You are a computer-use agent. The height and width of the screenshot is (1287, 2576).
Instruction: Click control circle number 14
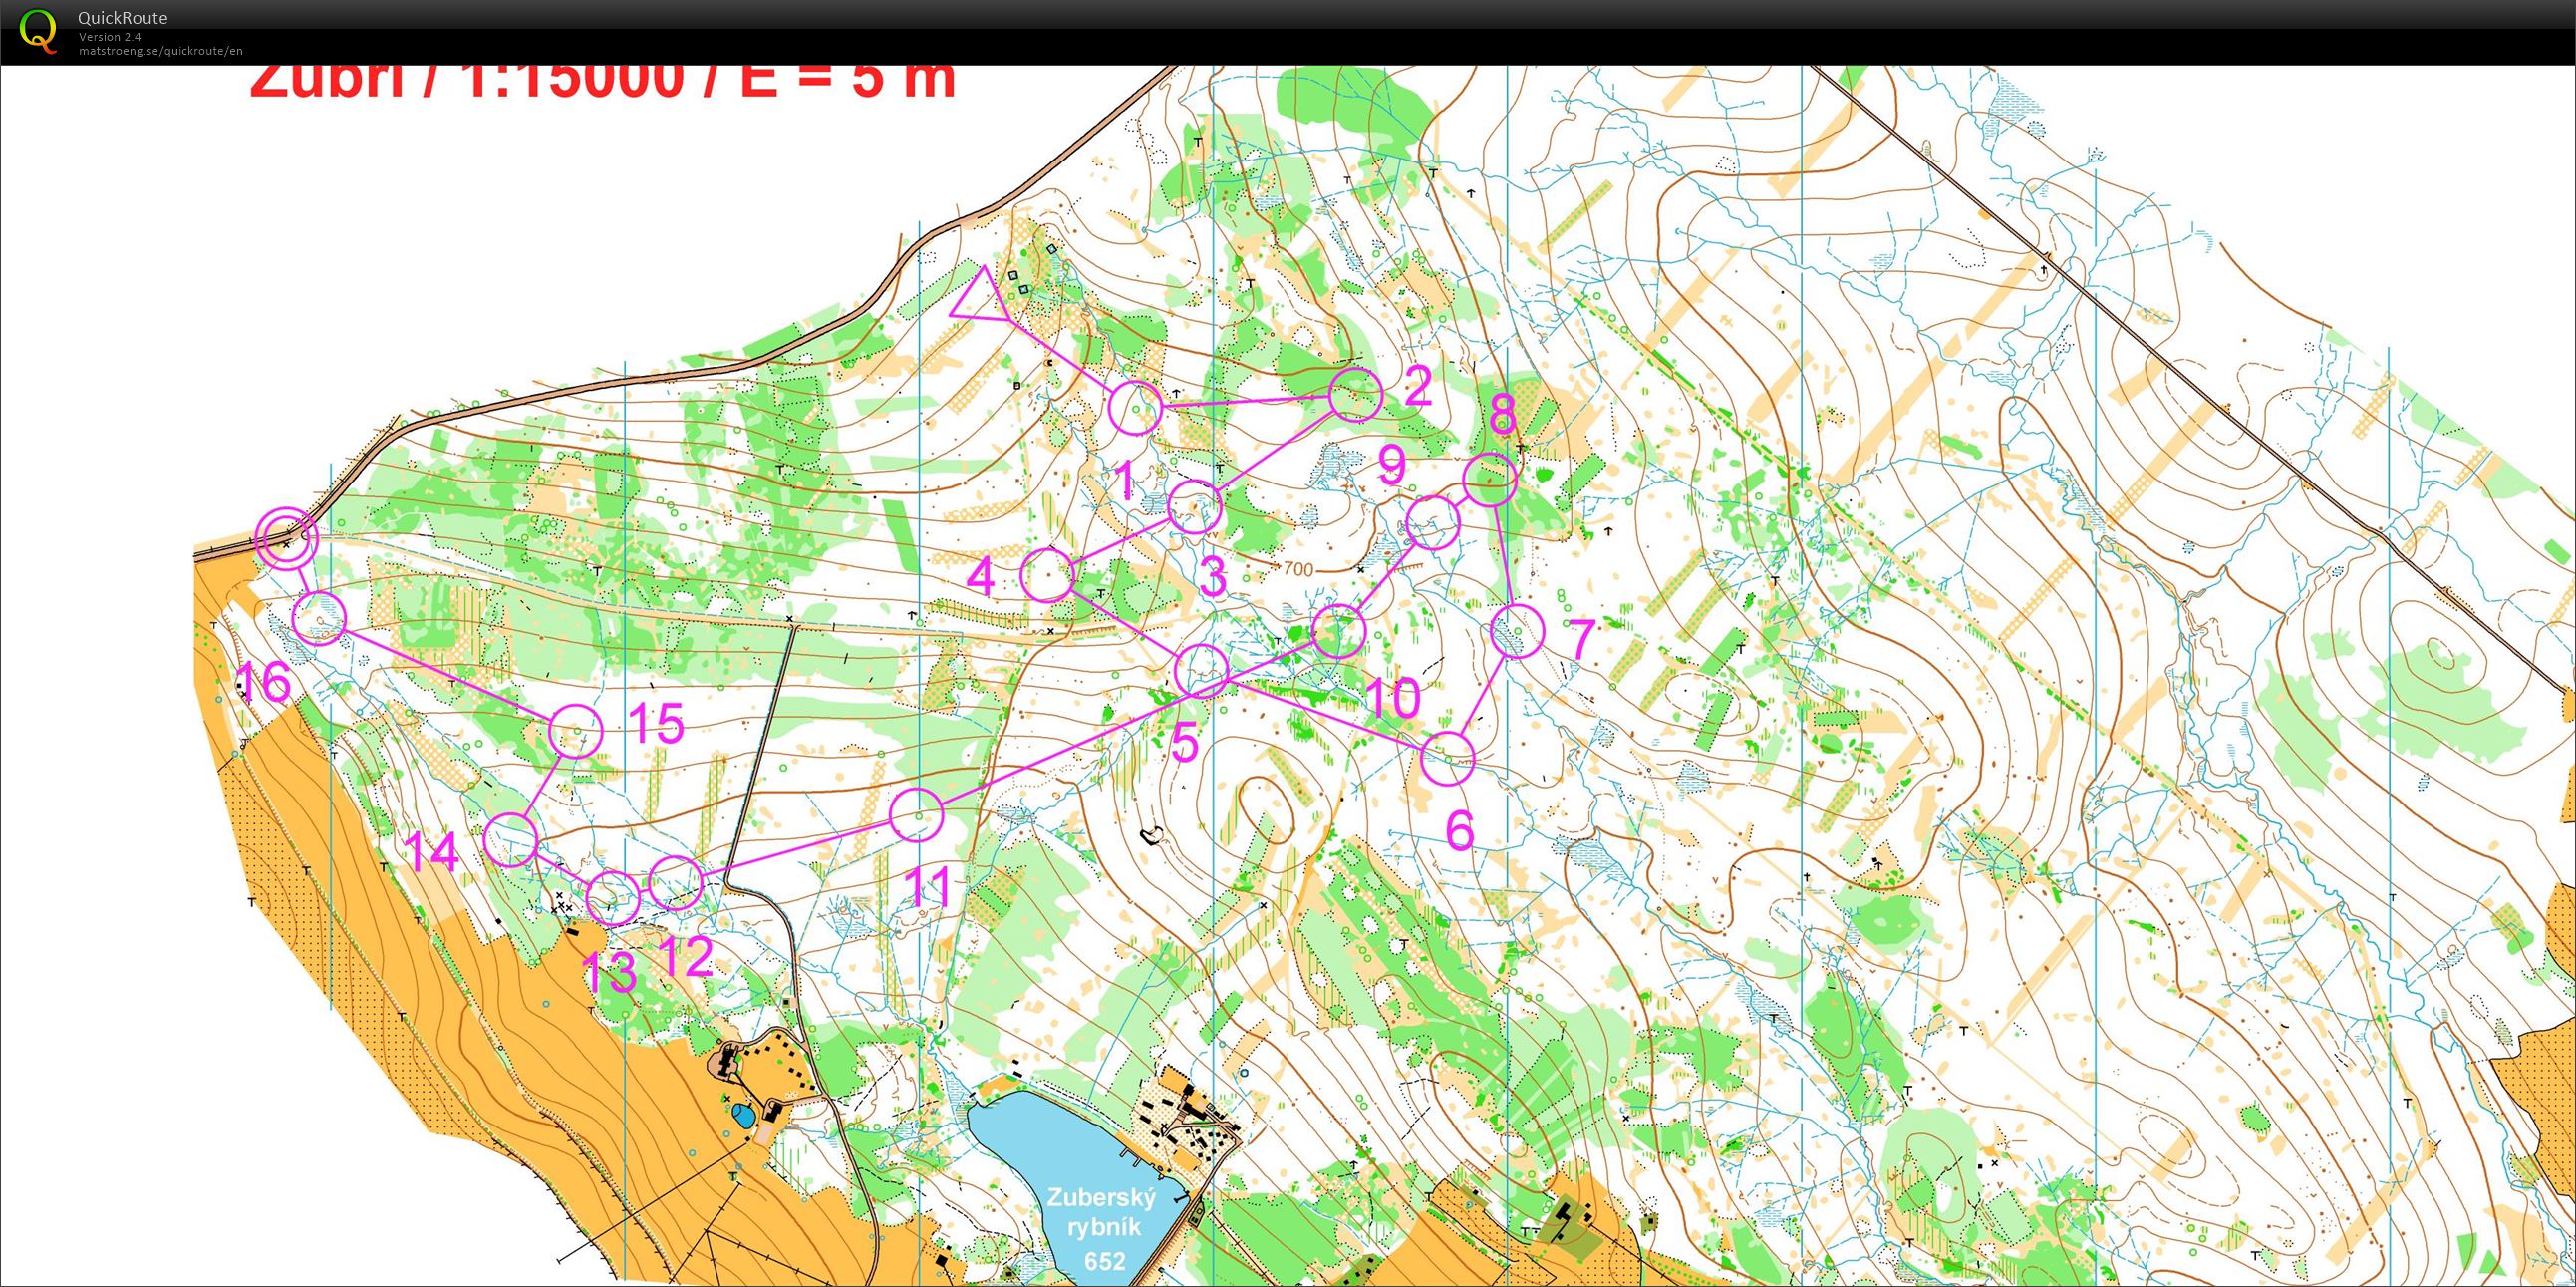[511, 840]
